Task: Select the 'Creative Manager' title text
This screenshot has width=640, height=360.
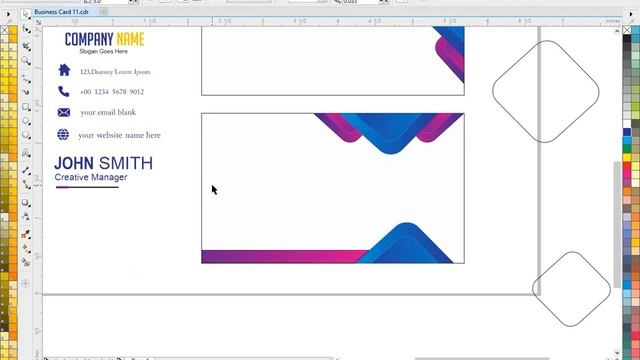Action: [x=91, y=178]
